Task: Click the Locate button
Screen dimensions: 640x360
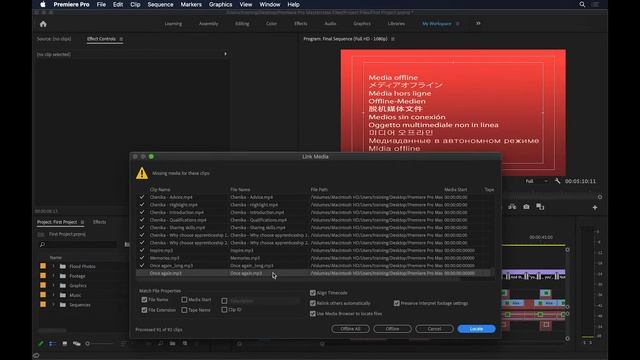Action: tap(476, 329)
